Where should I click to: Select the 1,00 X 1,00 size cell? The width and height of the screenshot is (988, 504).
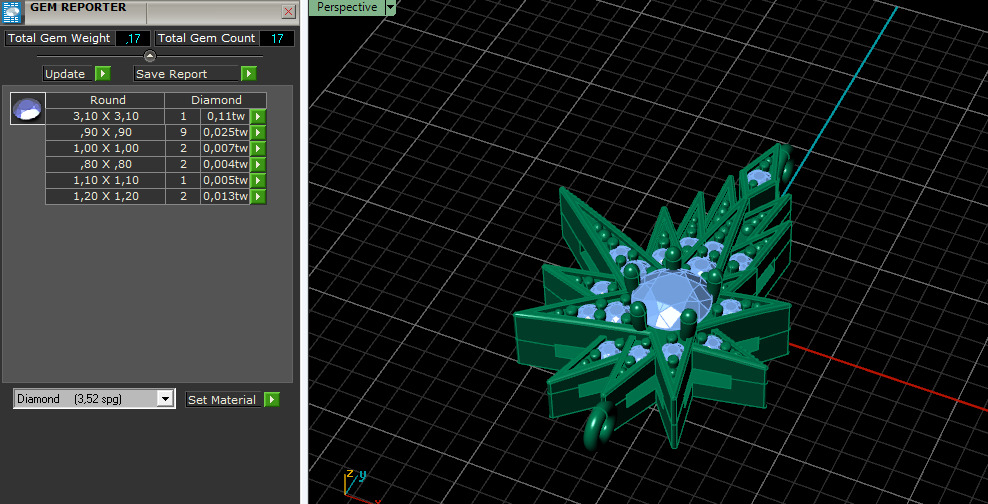click(x=105, y=149)
